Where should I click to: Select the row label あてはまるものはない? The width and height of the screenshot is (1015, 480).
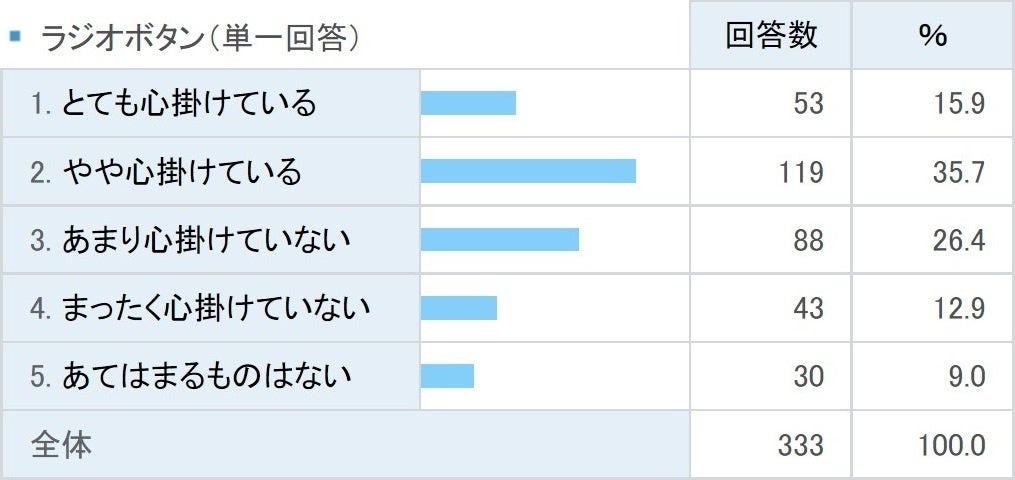191,376
